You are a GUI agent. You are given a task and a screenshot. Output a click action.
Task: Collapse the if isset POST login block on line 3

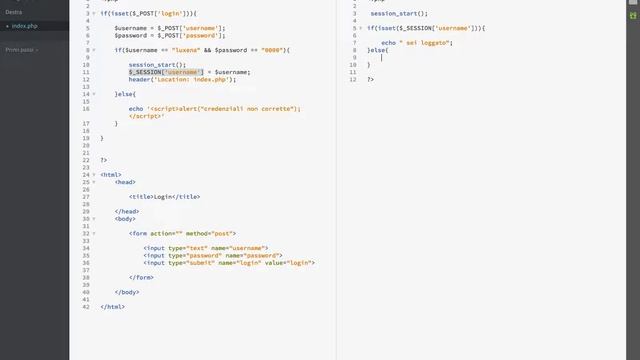(x=94, y=13)
